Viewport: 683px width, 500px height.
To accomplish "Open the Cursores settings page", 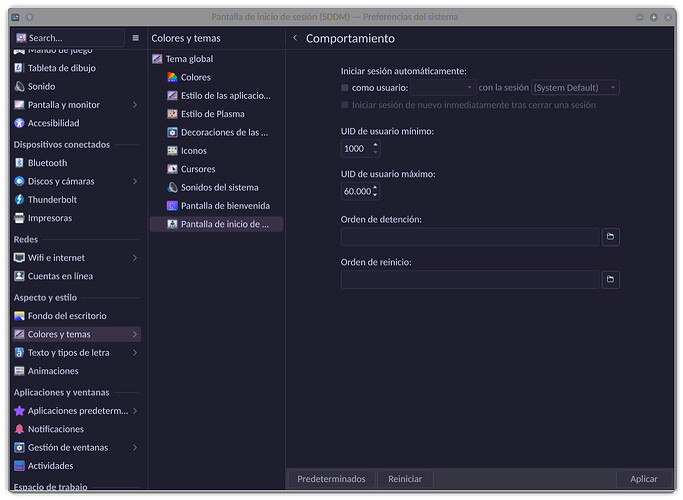I will click(198, 169).
